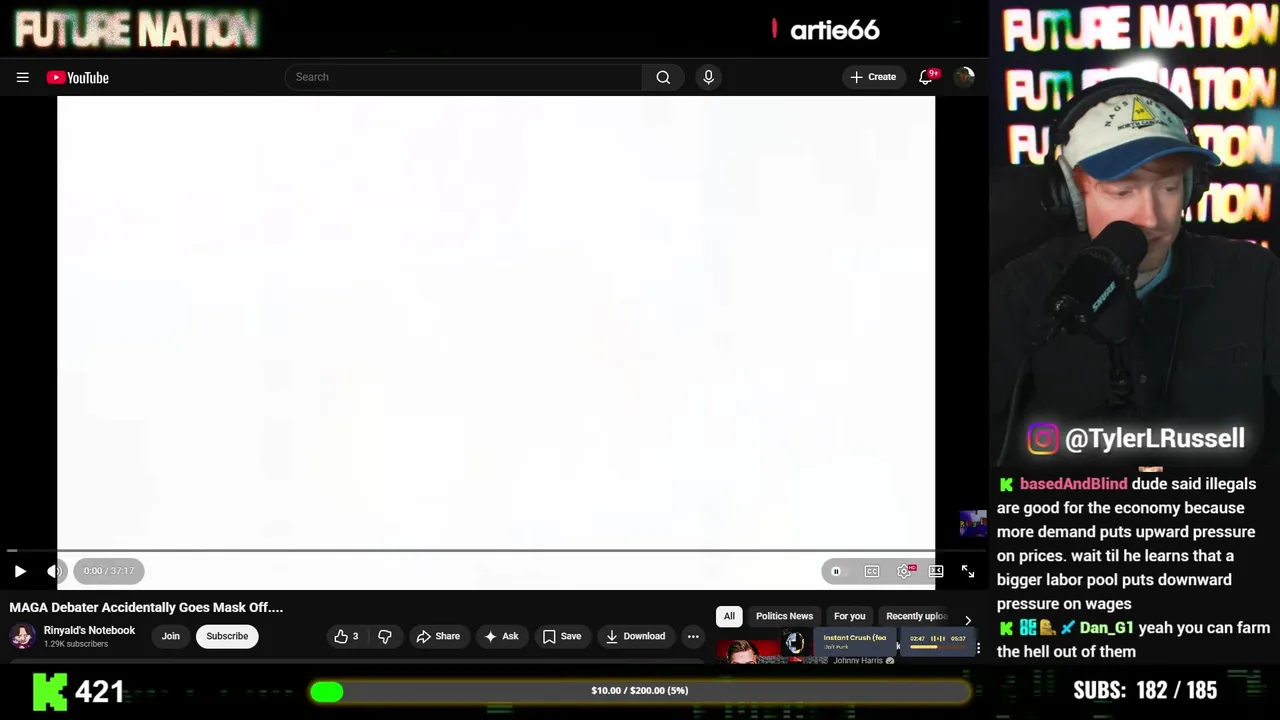Open player settings gear
Image resolution: width=1280 pixels, height=720 pixels.
pos(905,571)
